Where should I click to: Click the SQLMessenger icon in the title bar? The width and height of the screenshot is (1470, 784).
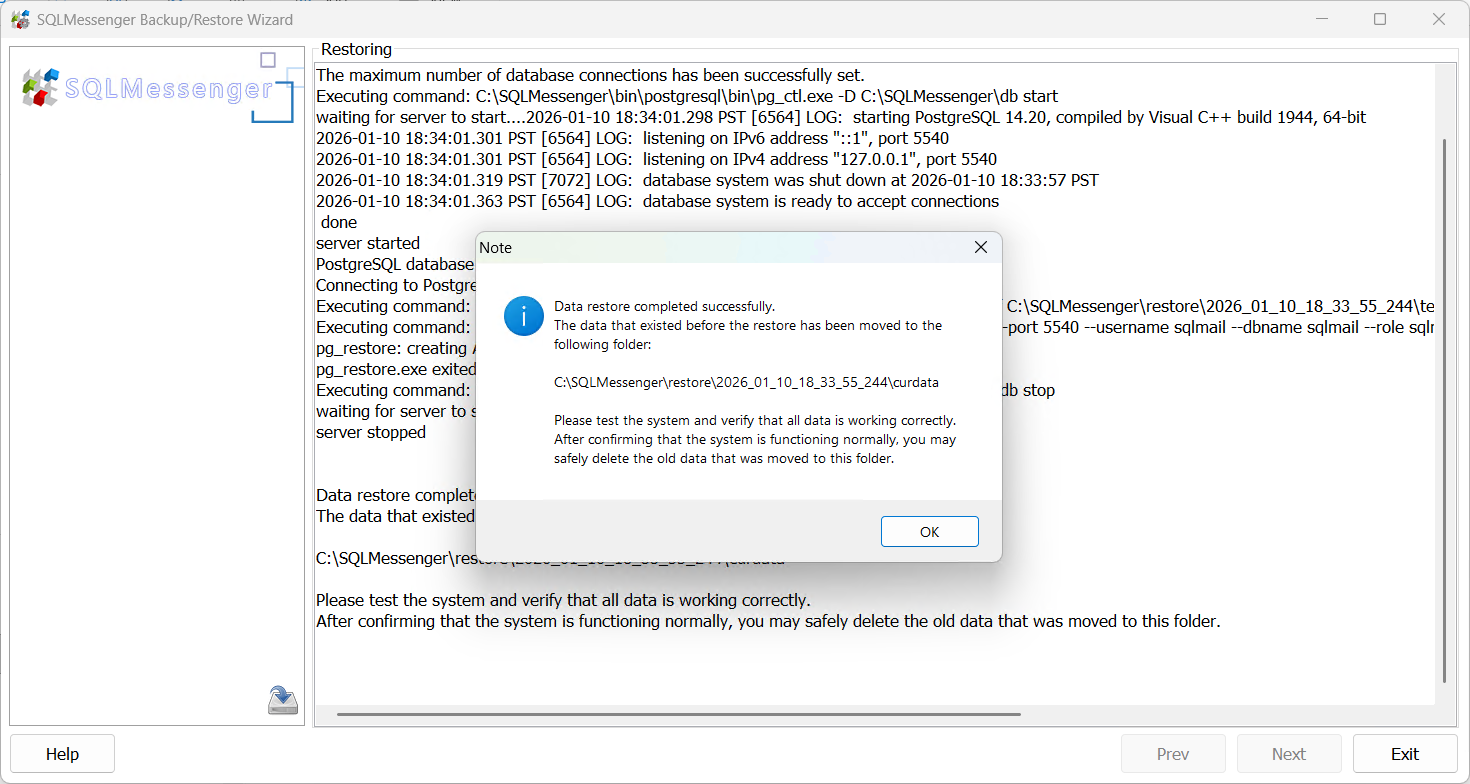pos(20,18)
